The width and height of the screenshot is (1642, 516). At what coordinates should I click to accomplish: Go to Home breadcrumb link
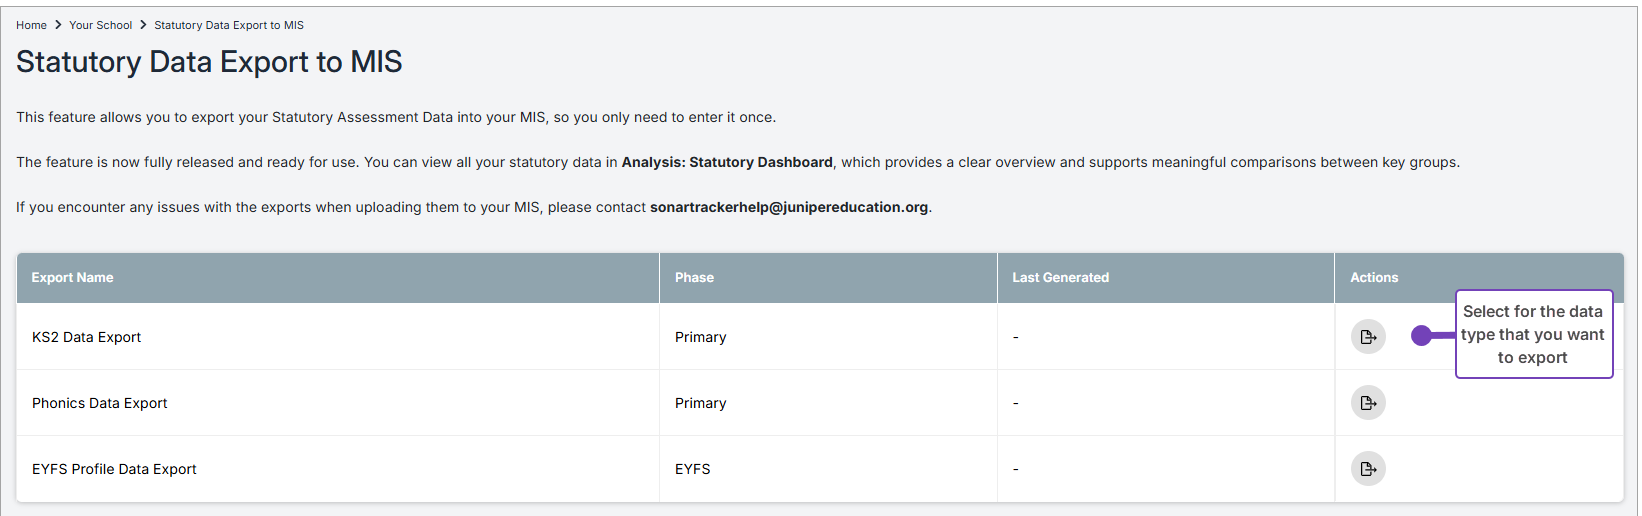[x=31, y=25]
